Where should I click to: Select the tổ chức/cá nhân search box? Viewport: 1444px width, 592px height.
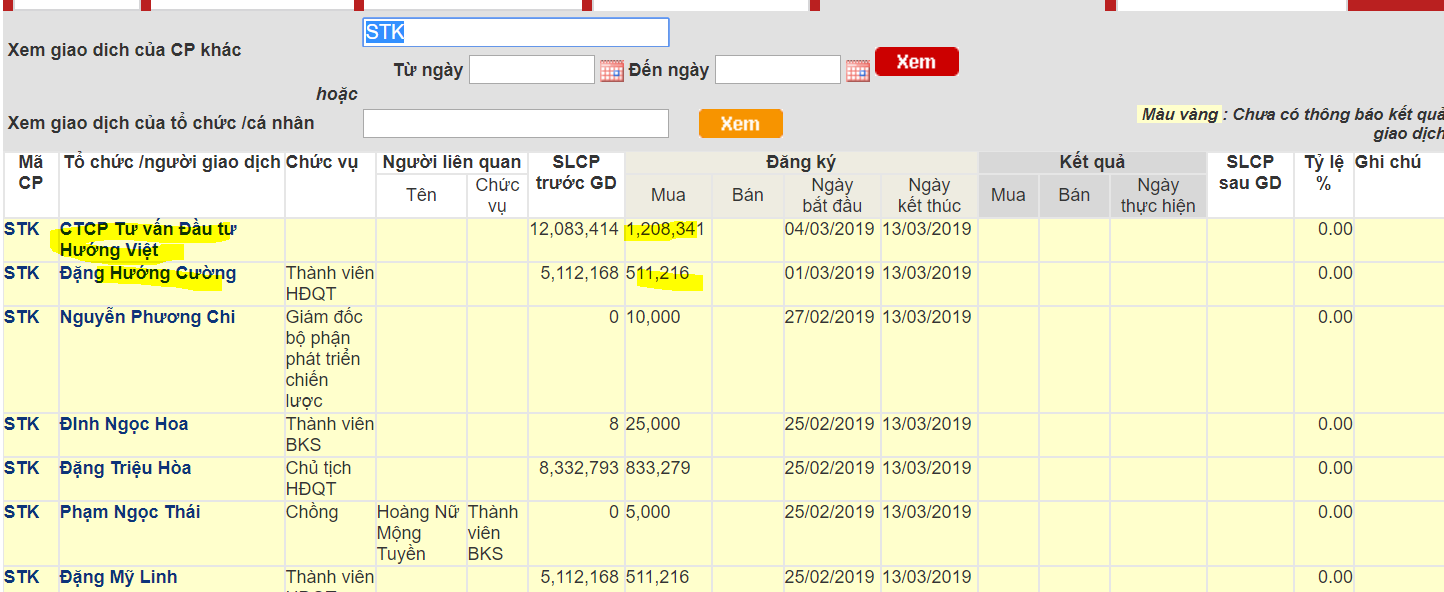point(515,123)
